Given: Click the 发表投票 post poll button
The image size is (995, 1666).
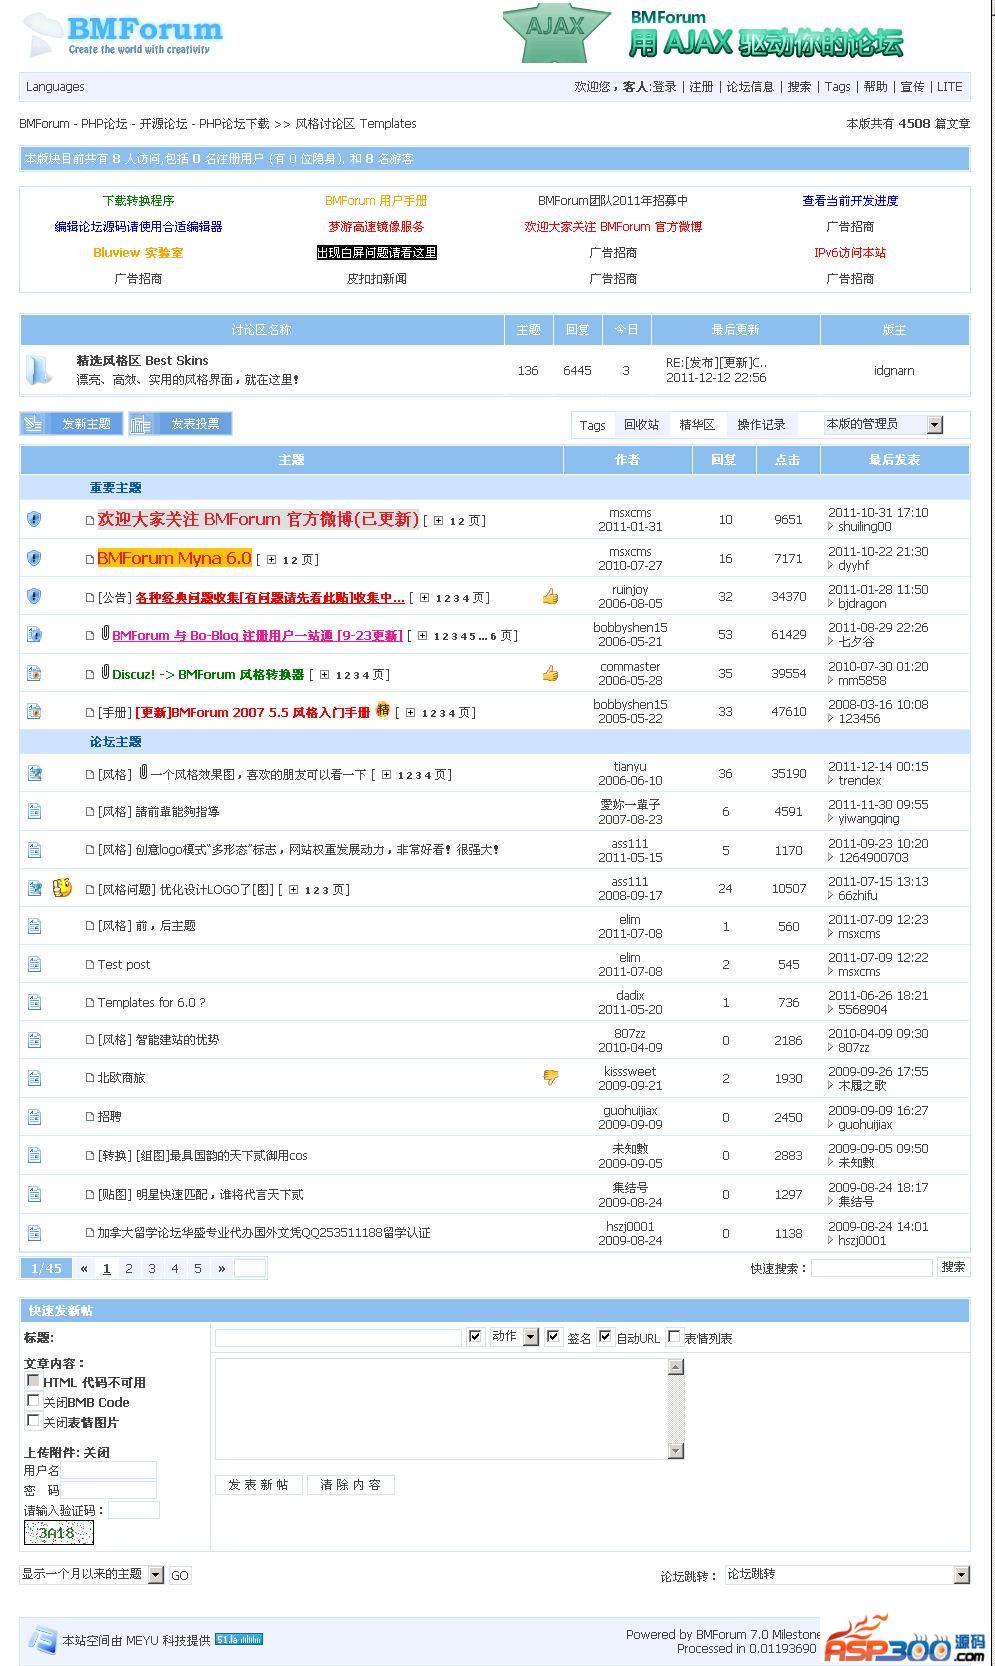Looking at the screenshot, I should point(180,424).
